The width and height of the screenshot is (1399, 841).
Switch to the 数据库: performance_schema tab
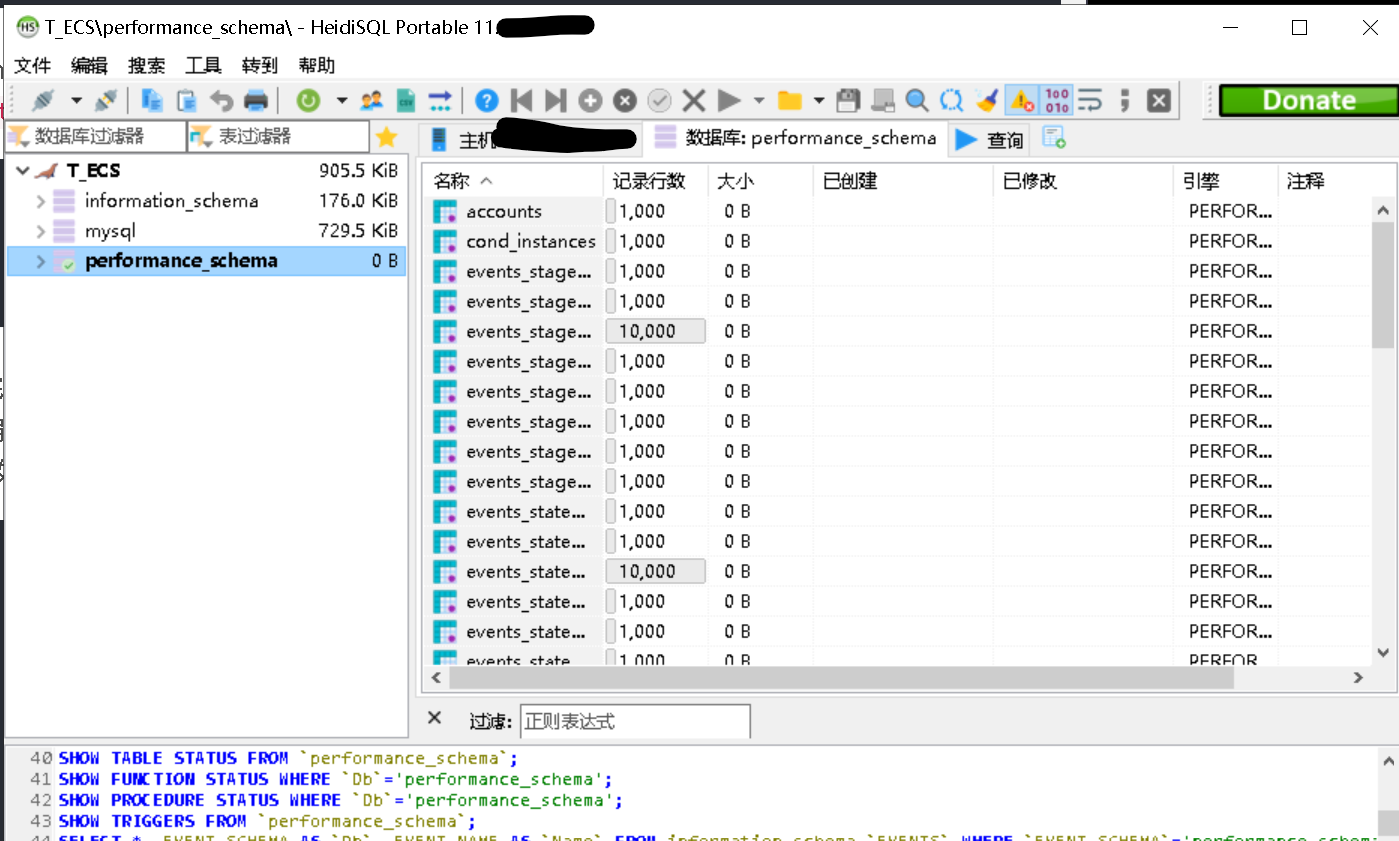[x=796, y=138]
